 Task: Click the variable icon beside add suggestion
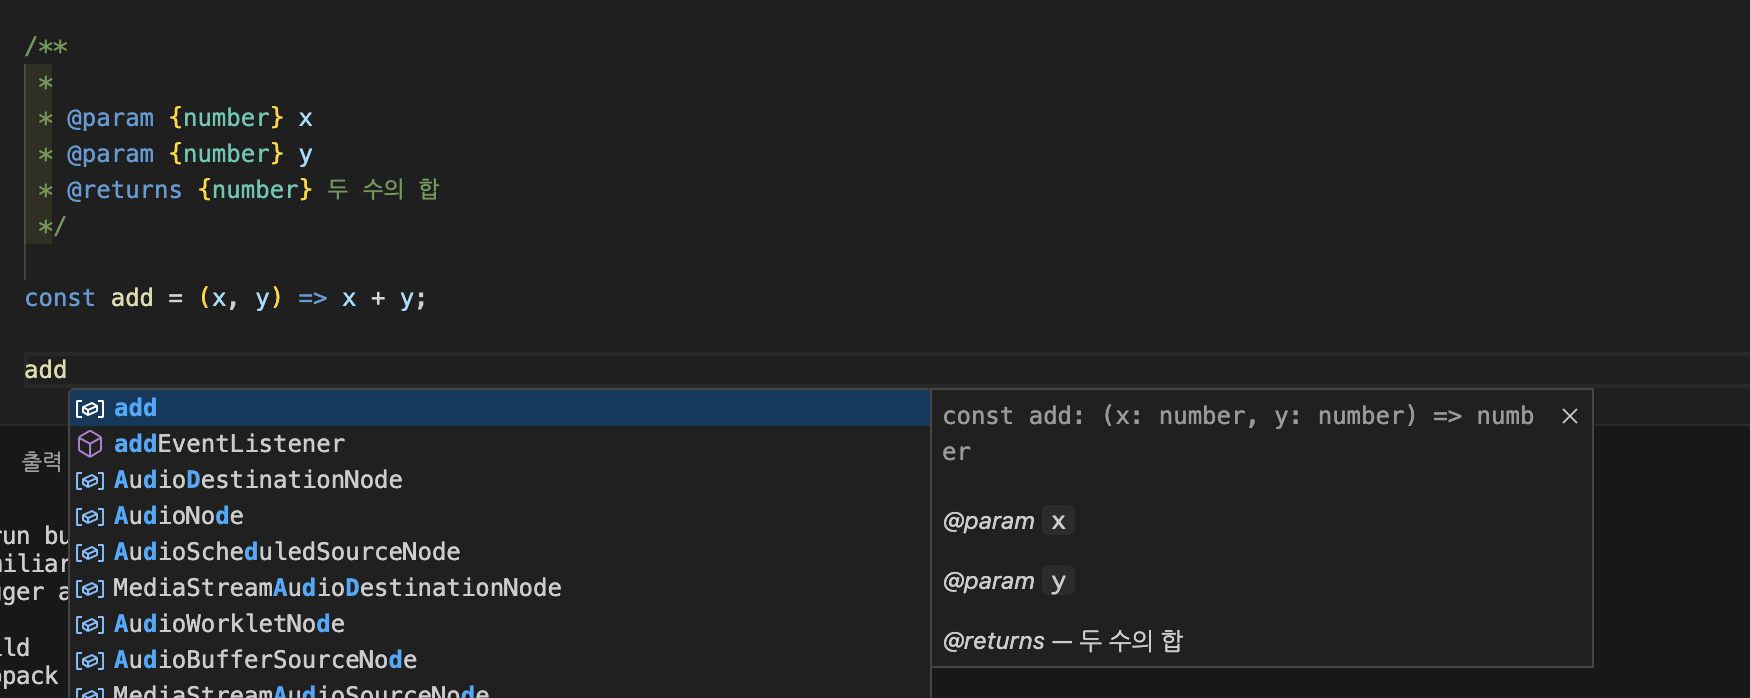(x=90, y=408)
